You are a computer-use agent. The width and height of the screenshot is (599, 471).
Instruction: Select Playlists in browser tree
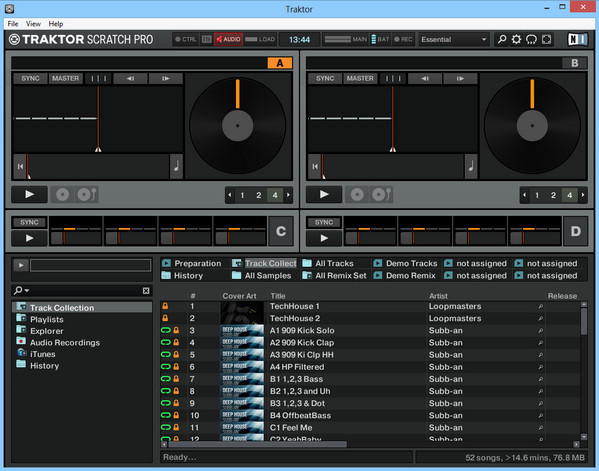[47, 319]
